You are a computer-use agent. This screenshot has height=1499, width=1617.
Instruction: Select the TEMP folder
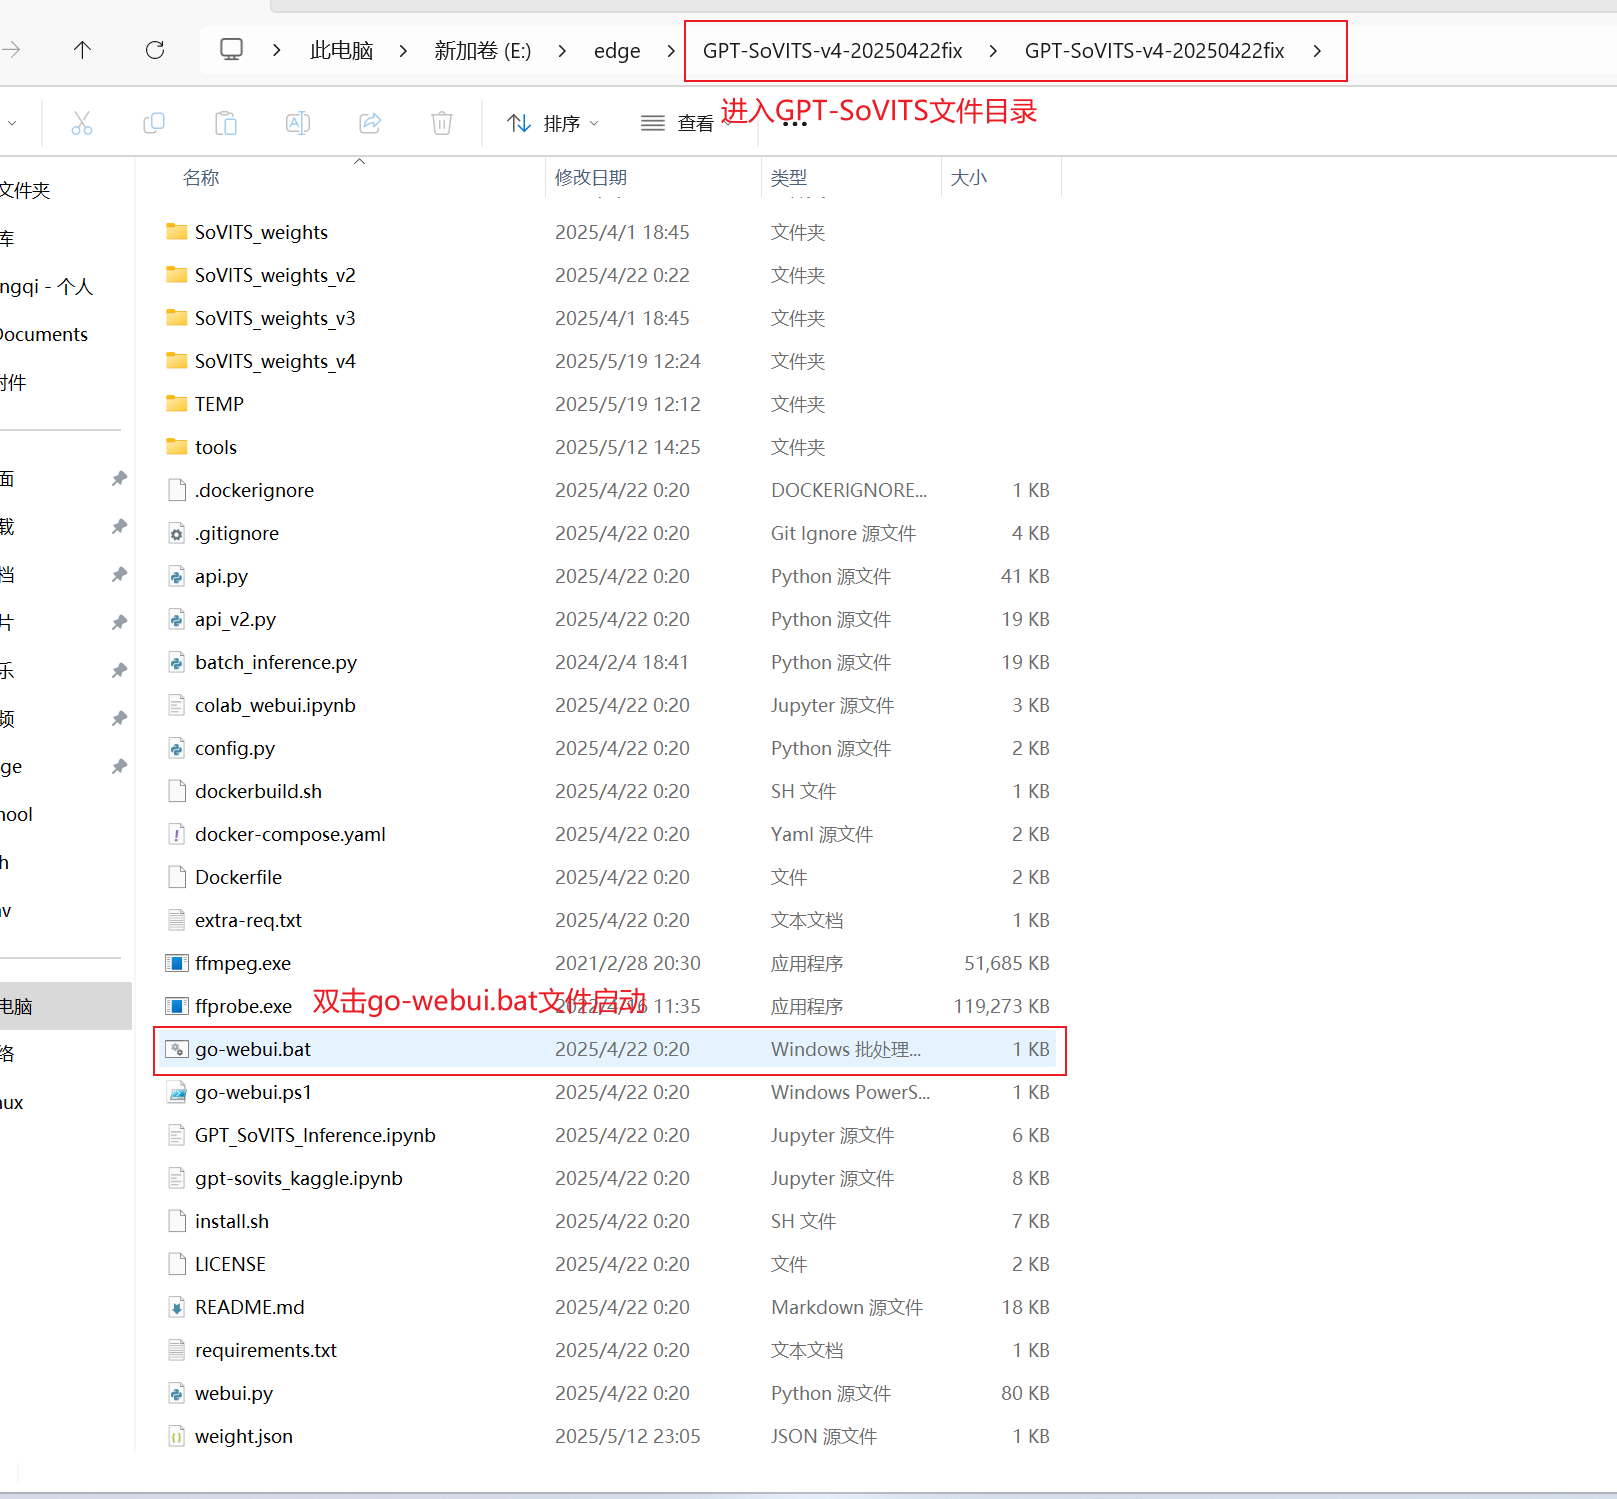[x=219, y=404]
